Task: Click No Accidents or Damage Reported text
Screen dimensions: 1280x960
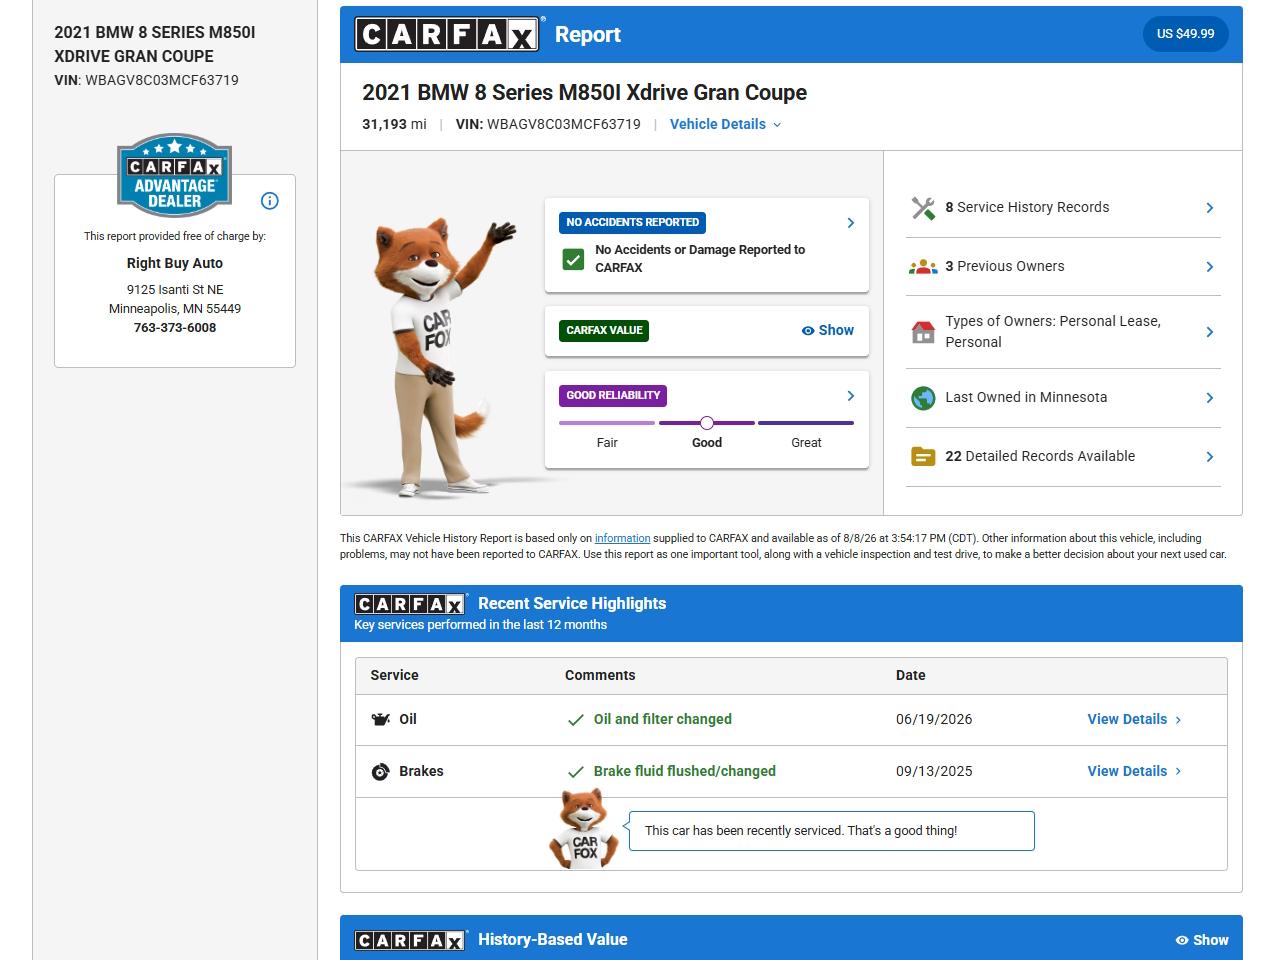Action: click(x=700, y=259)
